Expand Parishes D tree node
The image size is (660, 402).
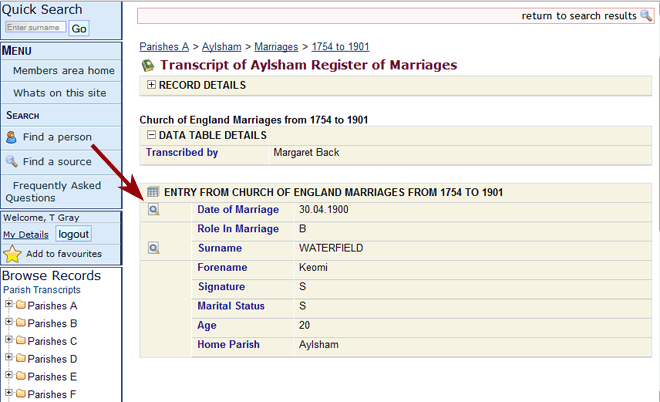[8, 357]
